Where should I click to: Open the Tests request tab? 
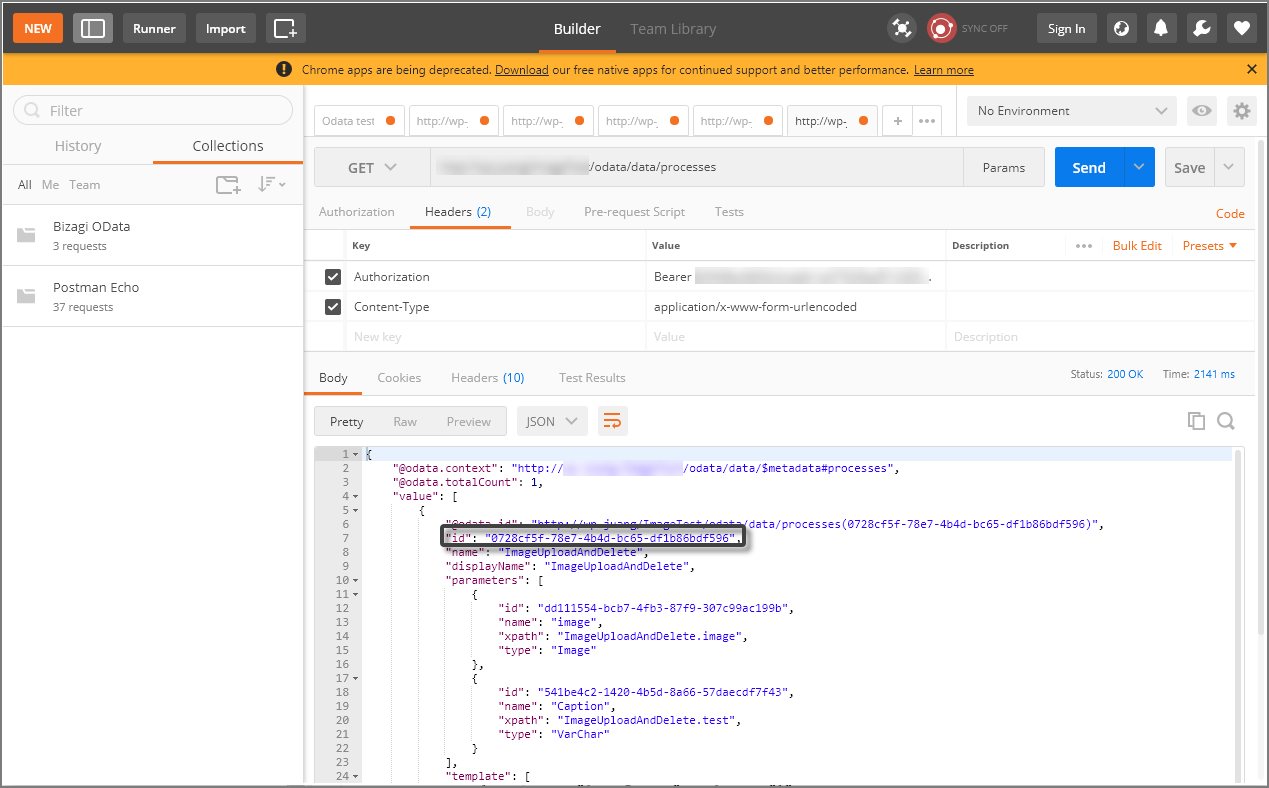coord(729,212)
